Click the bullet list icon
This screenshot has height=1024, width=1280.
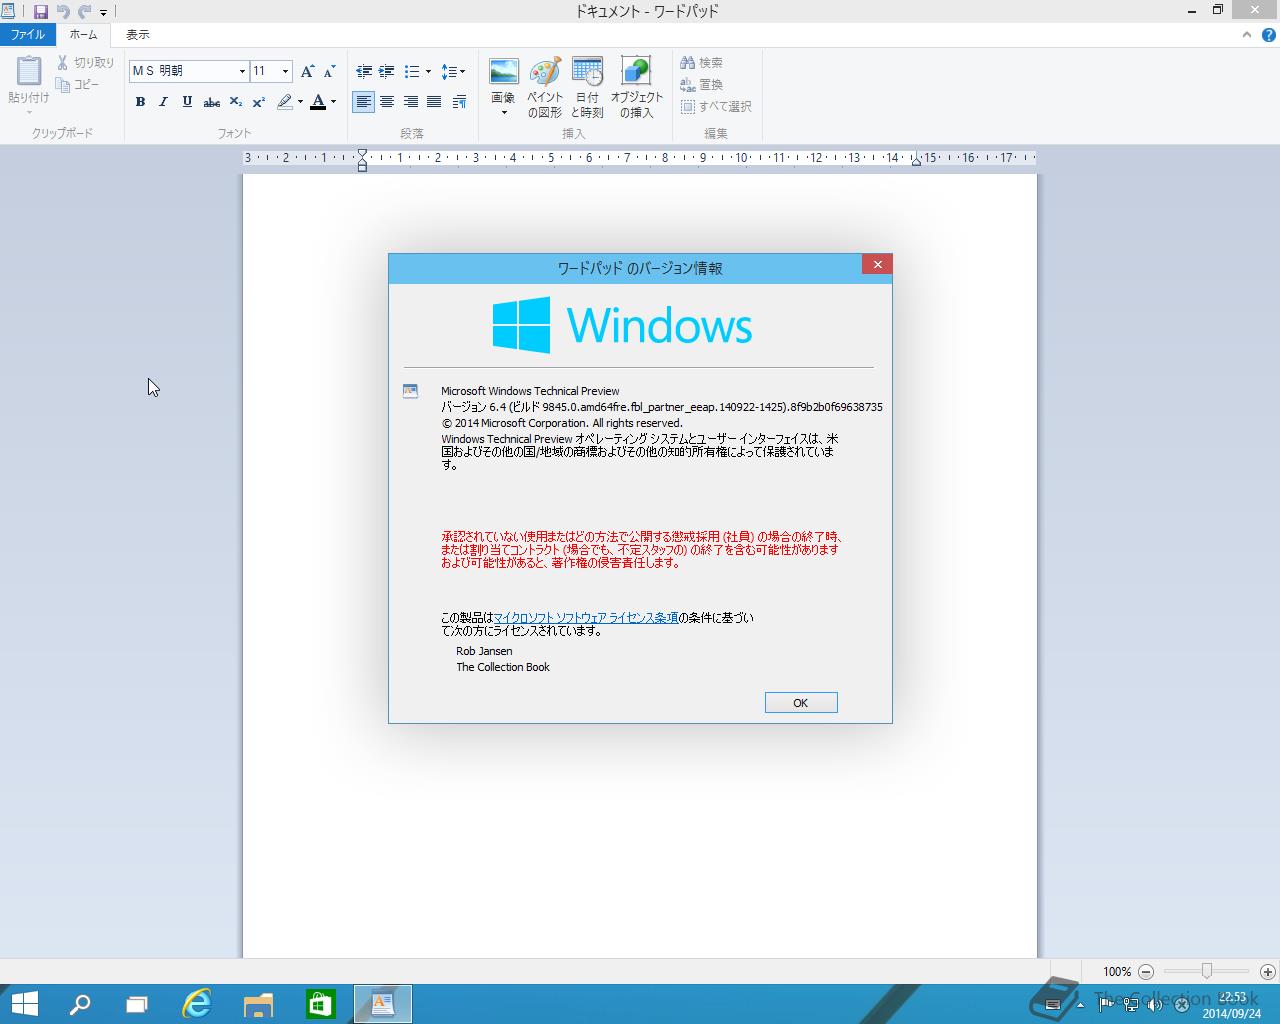pos(411,71)
